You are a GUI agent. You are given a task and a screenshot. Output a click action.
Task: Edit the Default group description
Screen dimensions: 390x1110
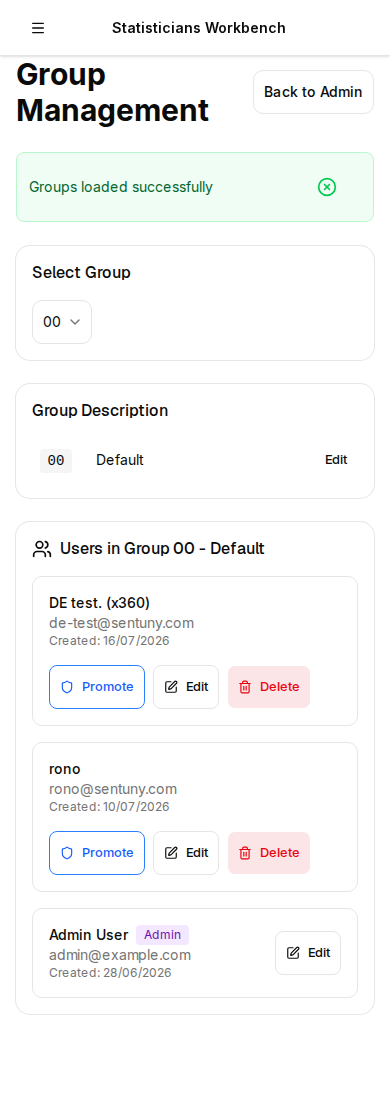click(336, 460)
